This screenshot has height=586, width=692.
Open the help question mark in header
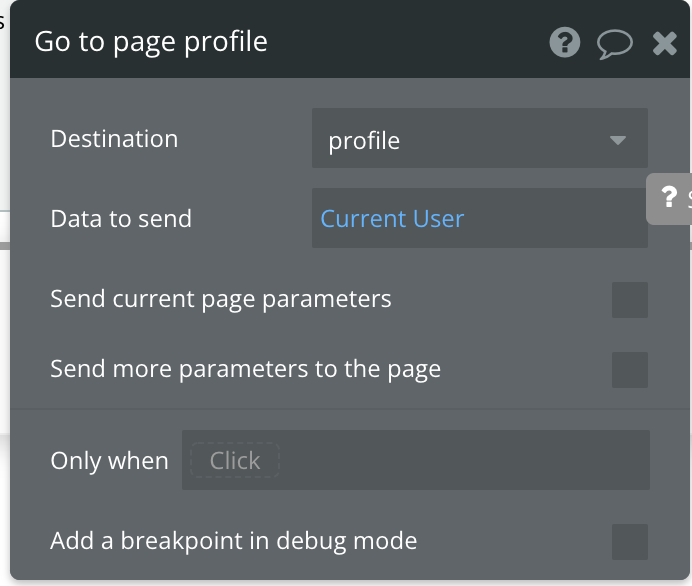point(565,43)
